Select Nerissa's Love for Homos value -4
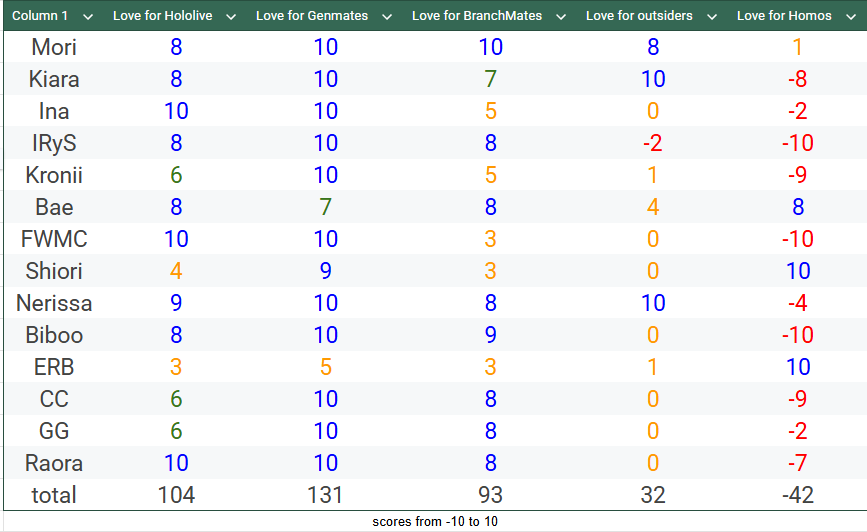Screen dimensions: 867x532 pos(797,304)
